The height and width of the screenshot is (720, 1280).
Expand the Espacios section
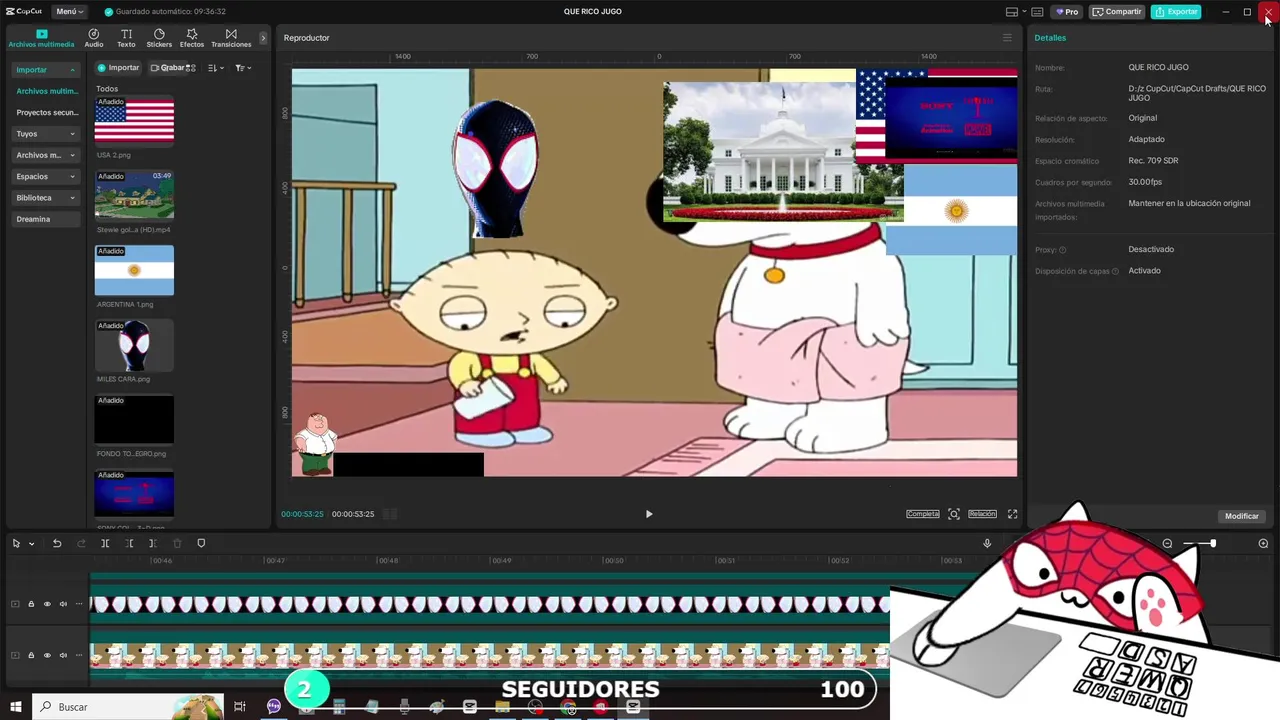tap(46, 176)
